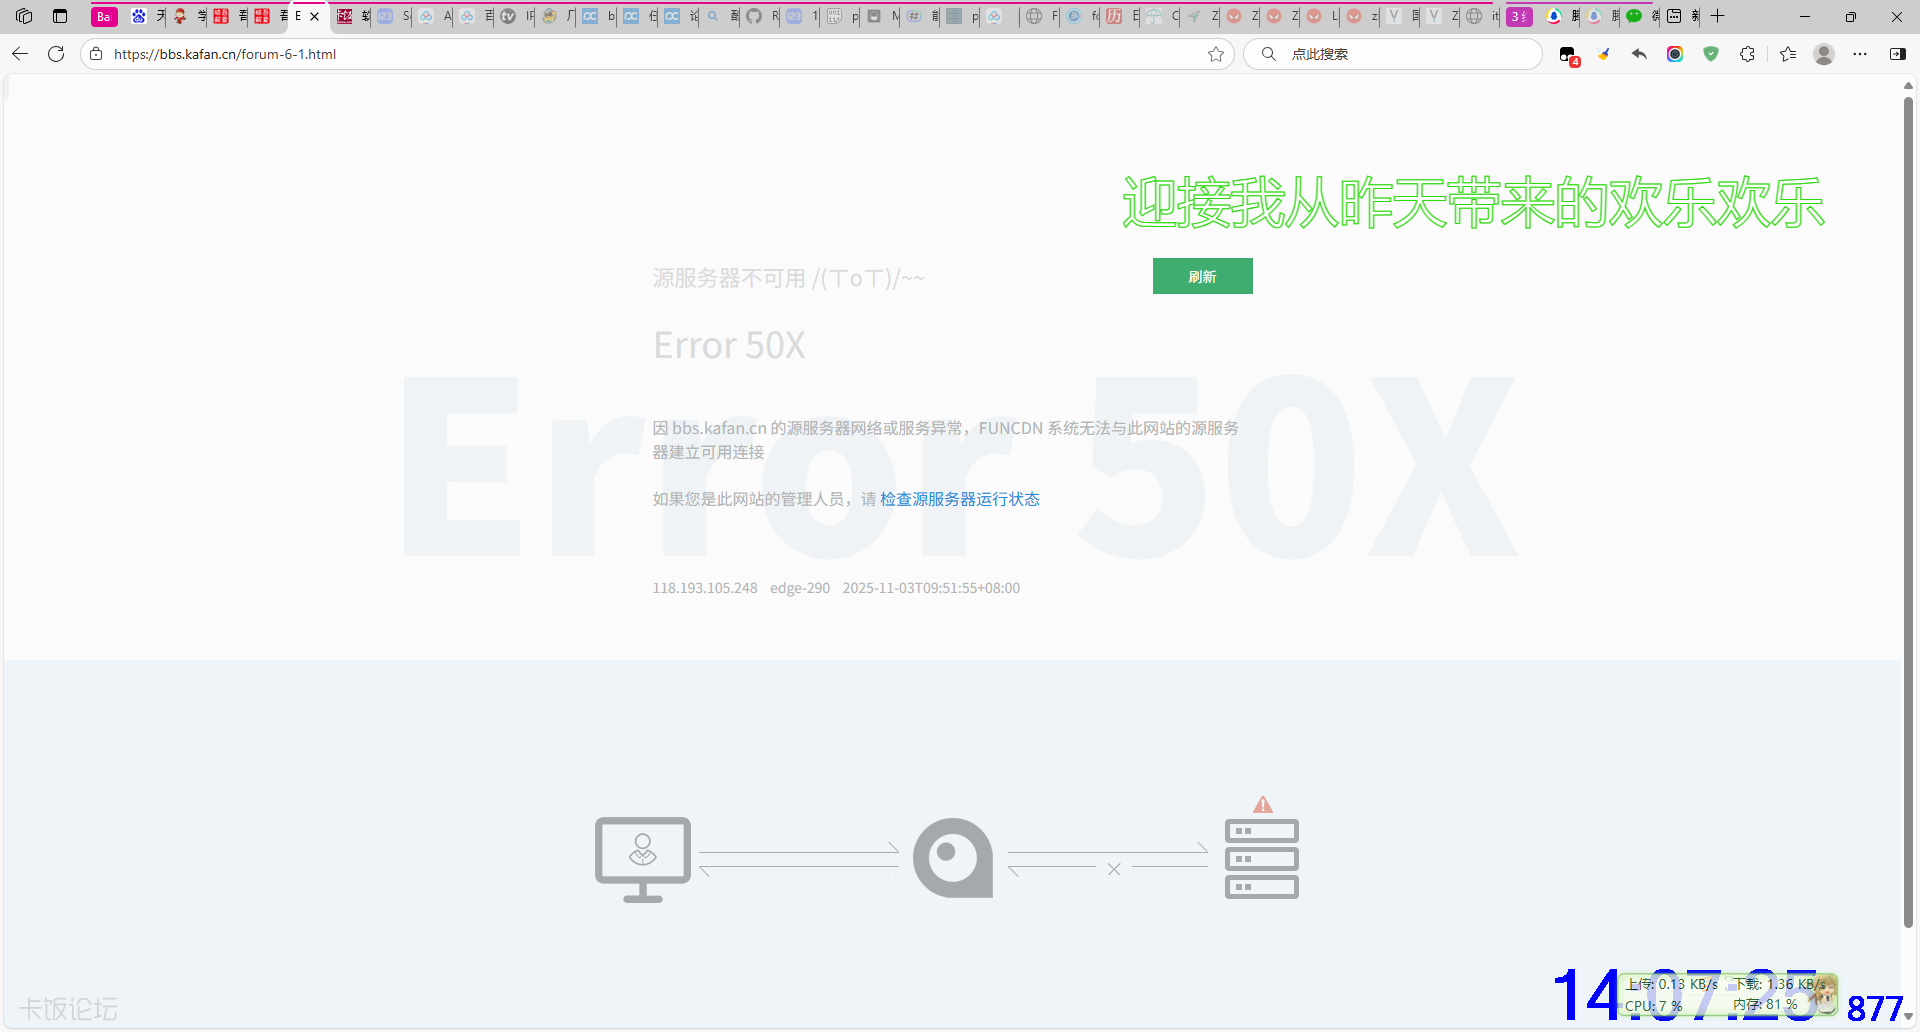Click the browser Back arrow
This screenshot has height=1032, width=1920.
pyautogui.click(x=20, y=54)
